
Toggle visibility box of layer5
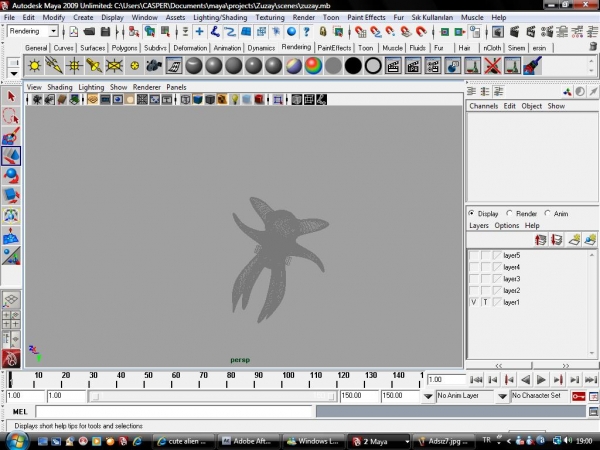click(x=474, y=255)
